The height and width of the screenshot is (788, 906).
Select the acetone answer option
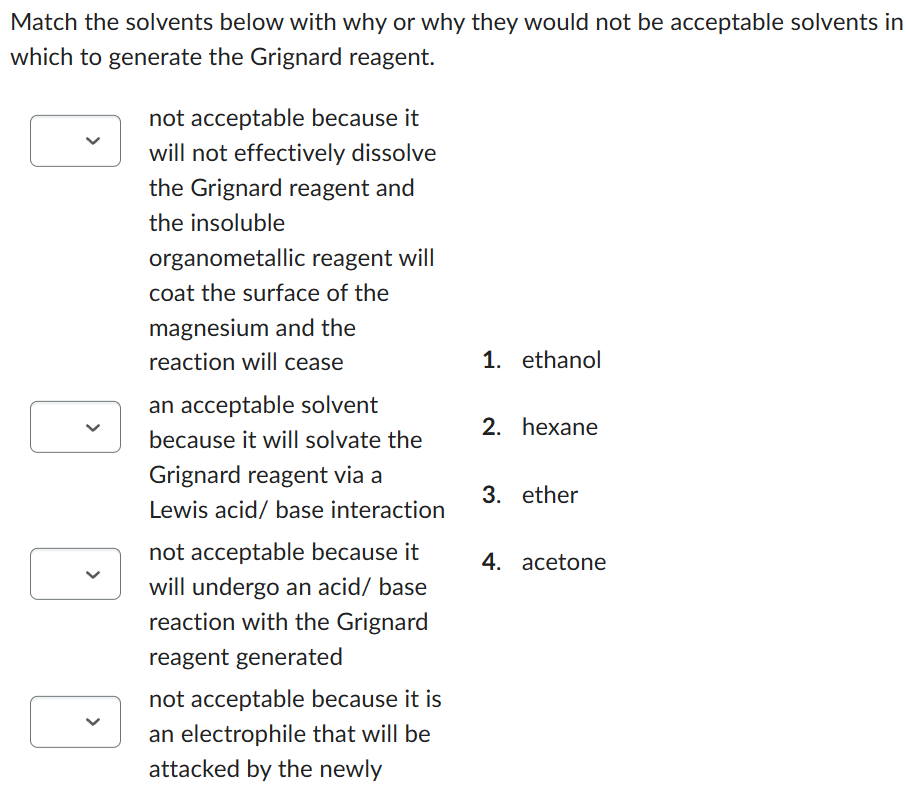tap(563, 562)
